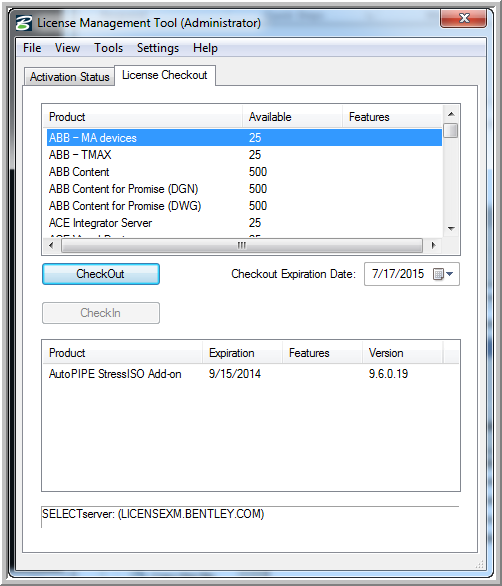Image resolution: width=502 pixels, height=586 pixels.
Task: Open the Settings menu
Action: coord(158,48)
